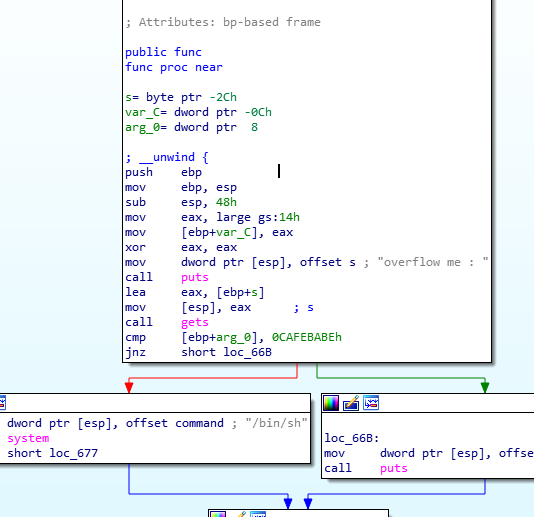The height and width of the screenshot is (517, 534).
Task: Click the var_C dword variable definition
Action: (198, 112)
